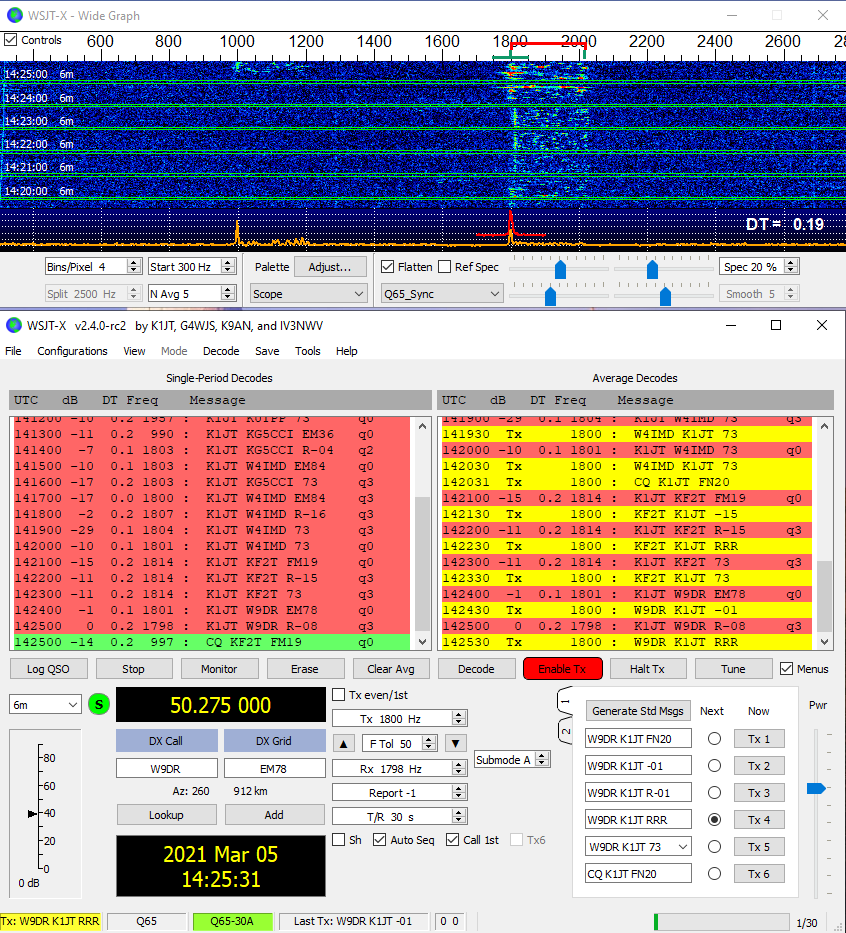This screenshot has height=933, width=846.
Task: Click the DX Grid field containing EM78
Action: [274, 769]
